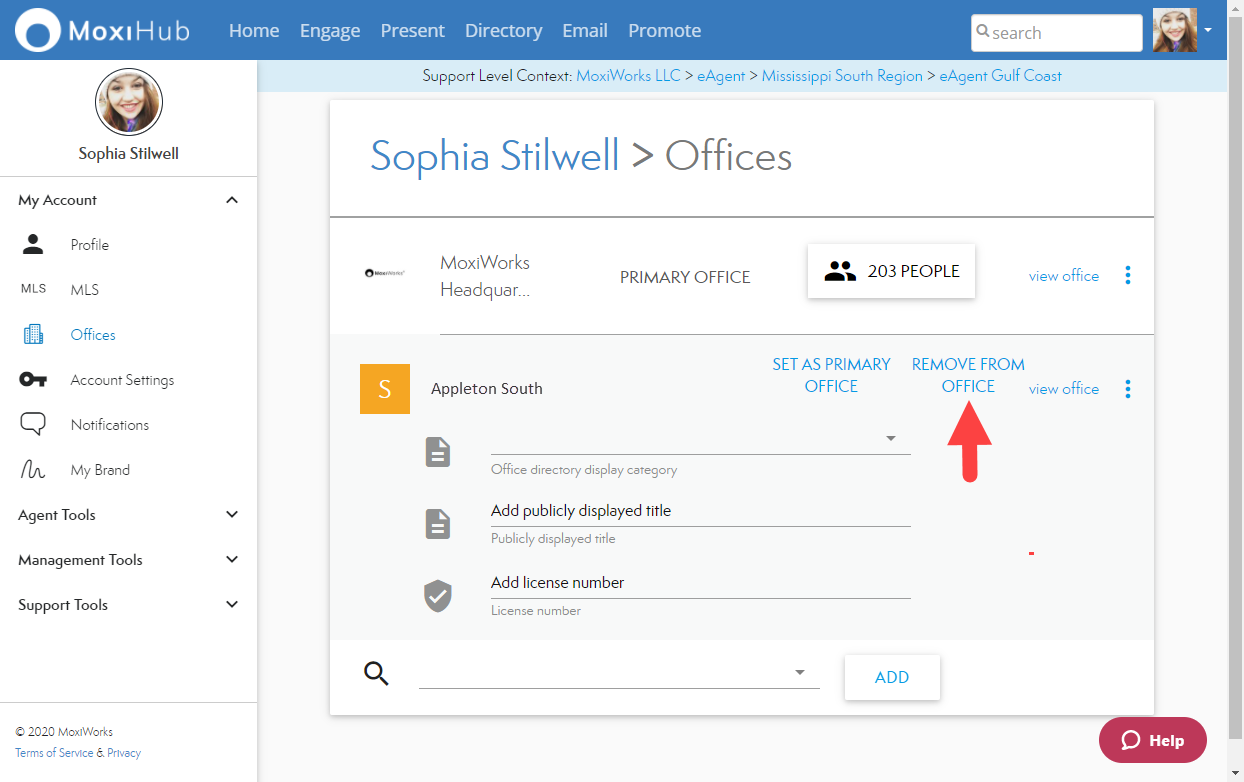This screenshot has height=782, width=1244.
Task: Open the user avatar dropdown in header
Action: [x=1207, y=30]
